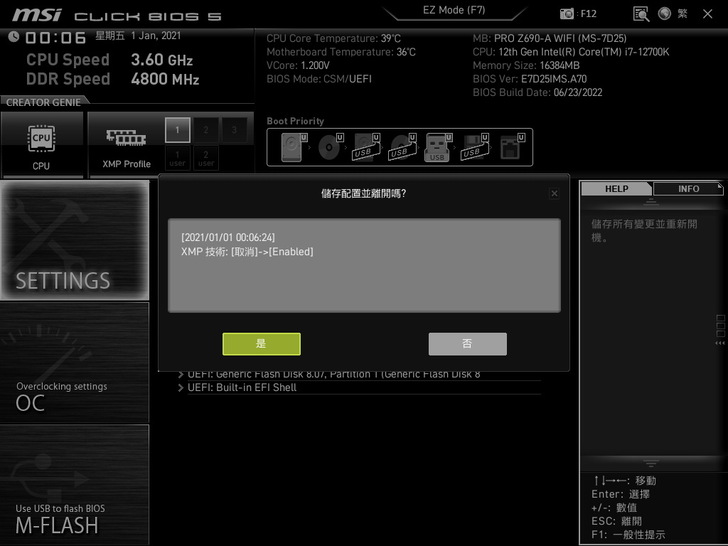Click the XMP 技術 change log line
Screen dimensions: 728x546
pyautogui.click(x=247, y=252)
